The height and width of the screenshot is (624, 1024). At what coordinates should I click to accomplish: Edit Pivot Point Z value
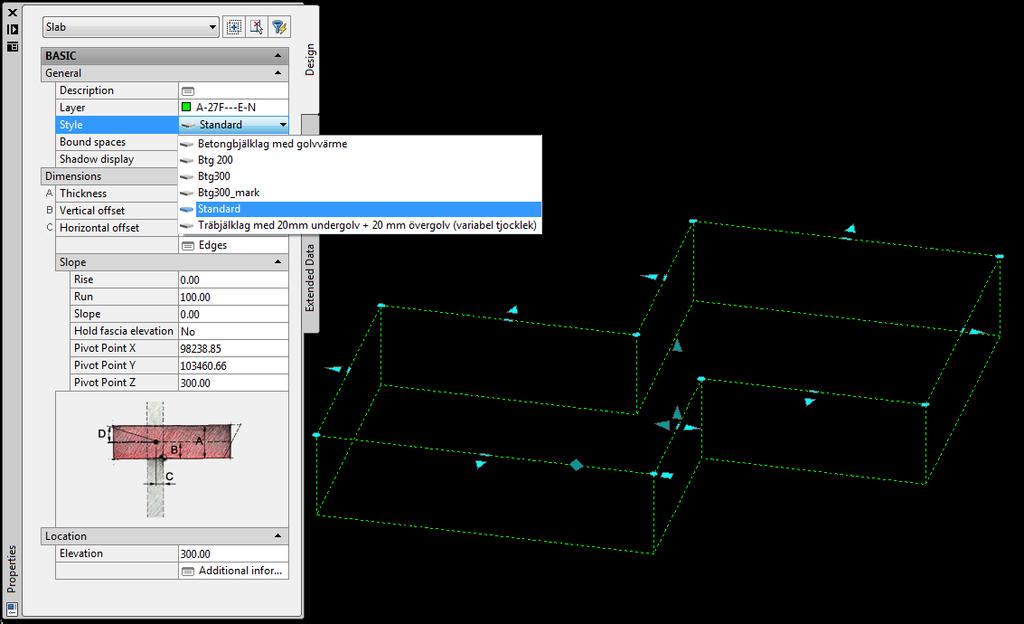(233, 382)
